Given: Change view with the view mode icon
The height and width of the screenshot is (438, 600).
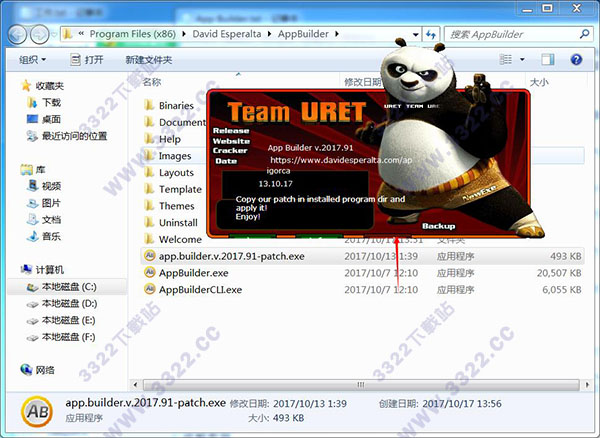Looking at the screenshot, I should pos(506,59).
